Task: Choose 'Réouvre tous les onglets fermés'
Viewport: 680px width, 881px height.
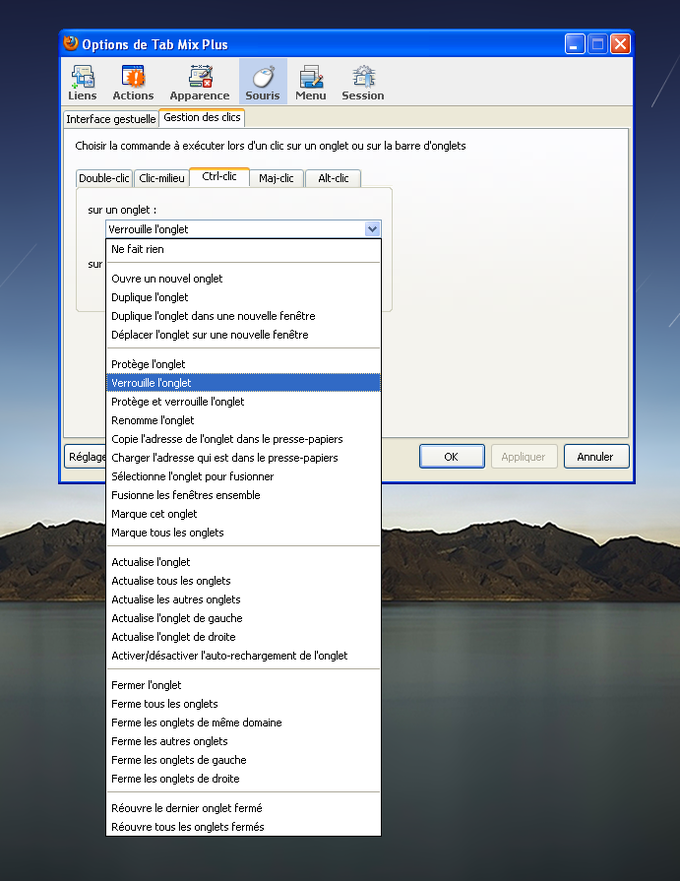Action: (243, 827)
